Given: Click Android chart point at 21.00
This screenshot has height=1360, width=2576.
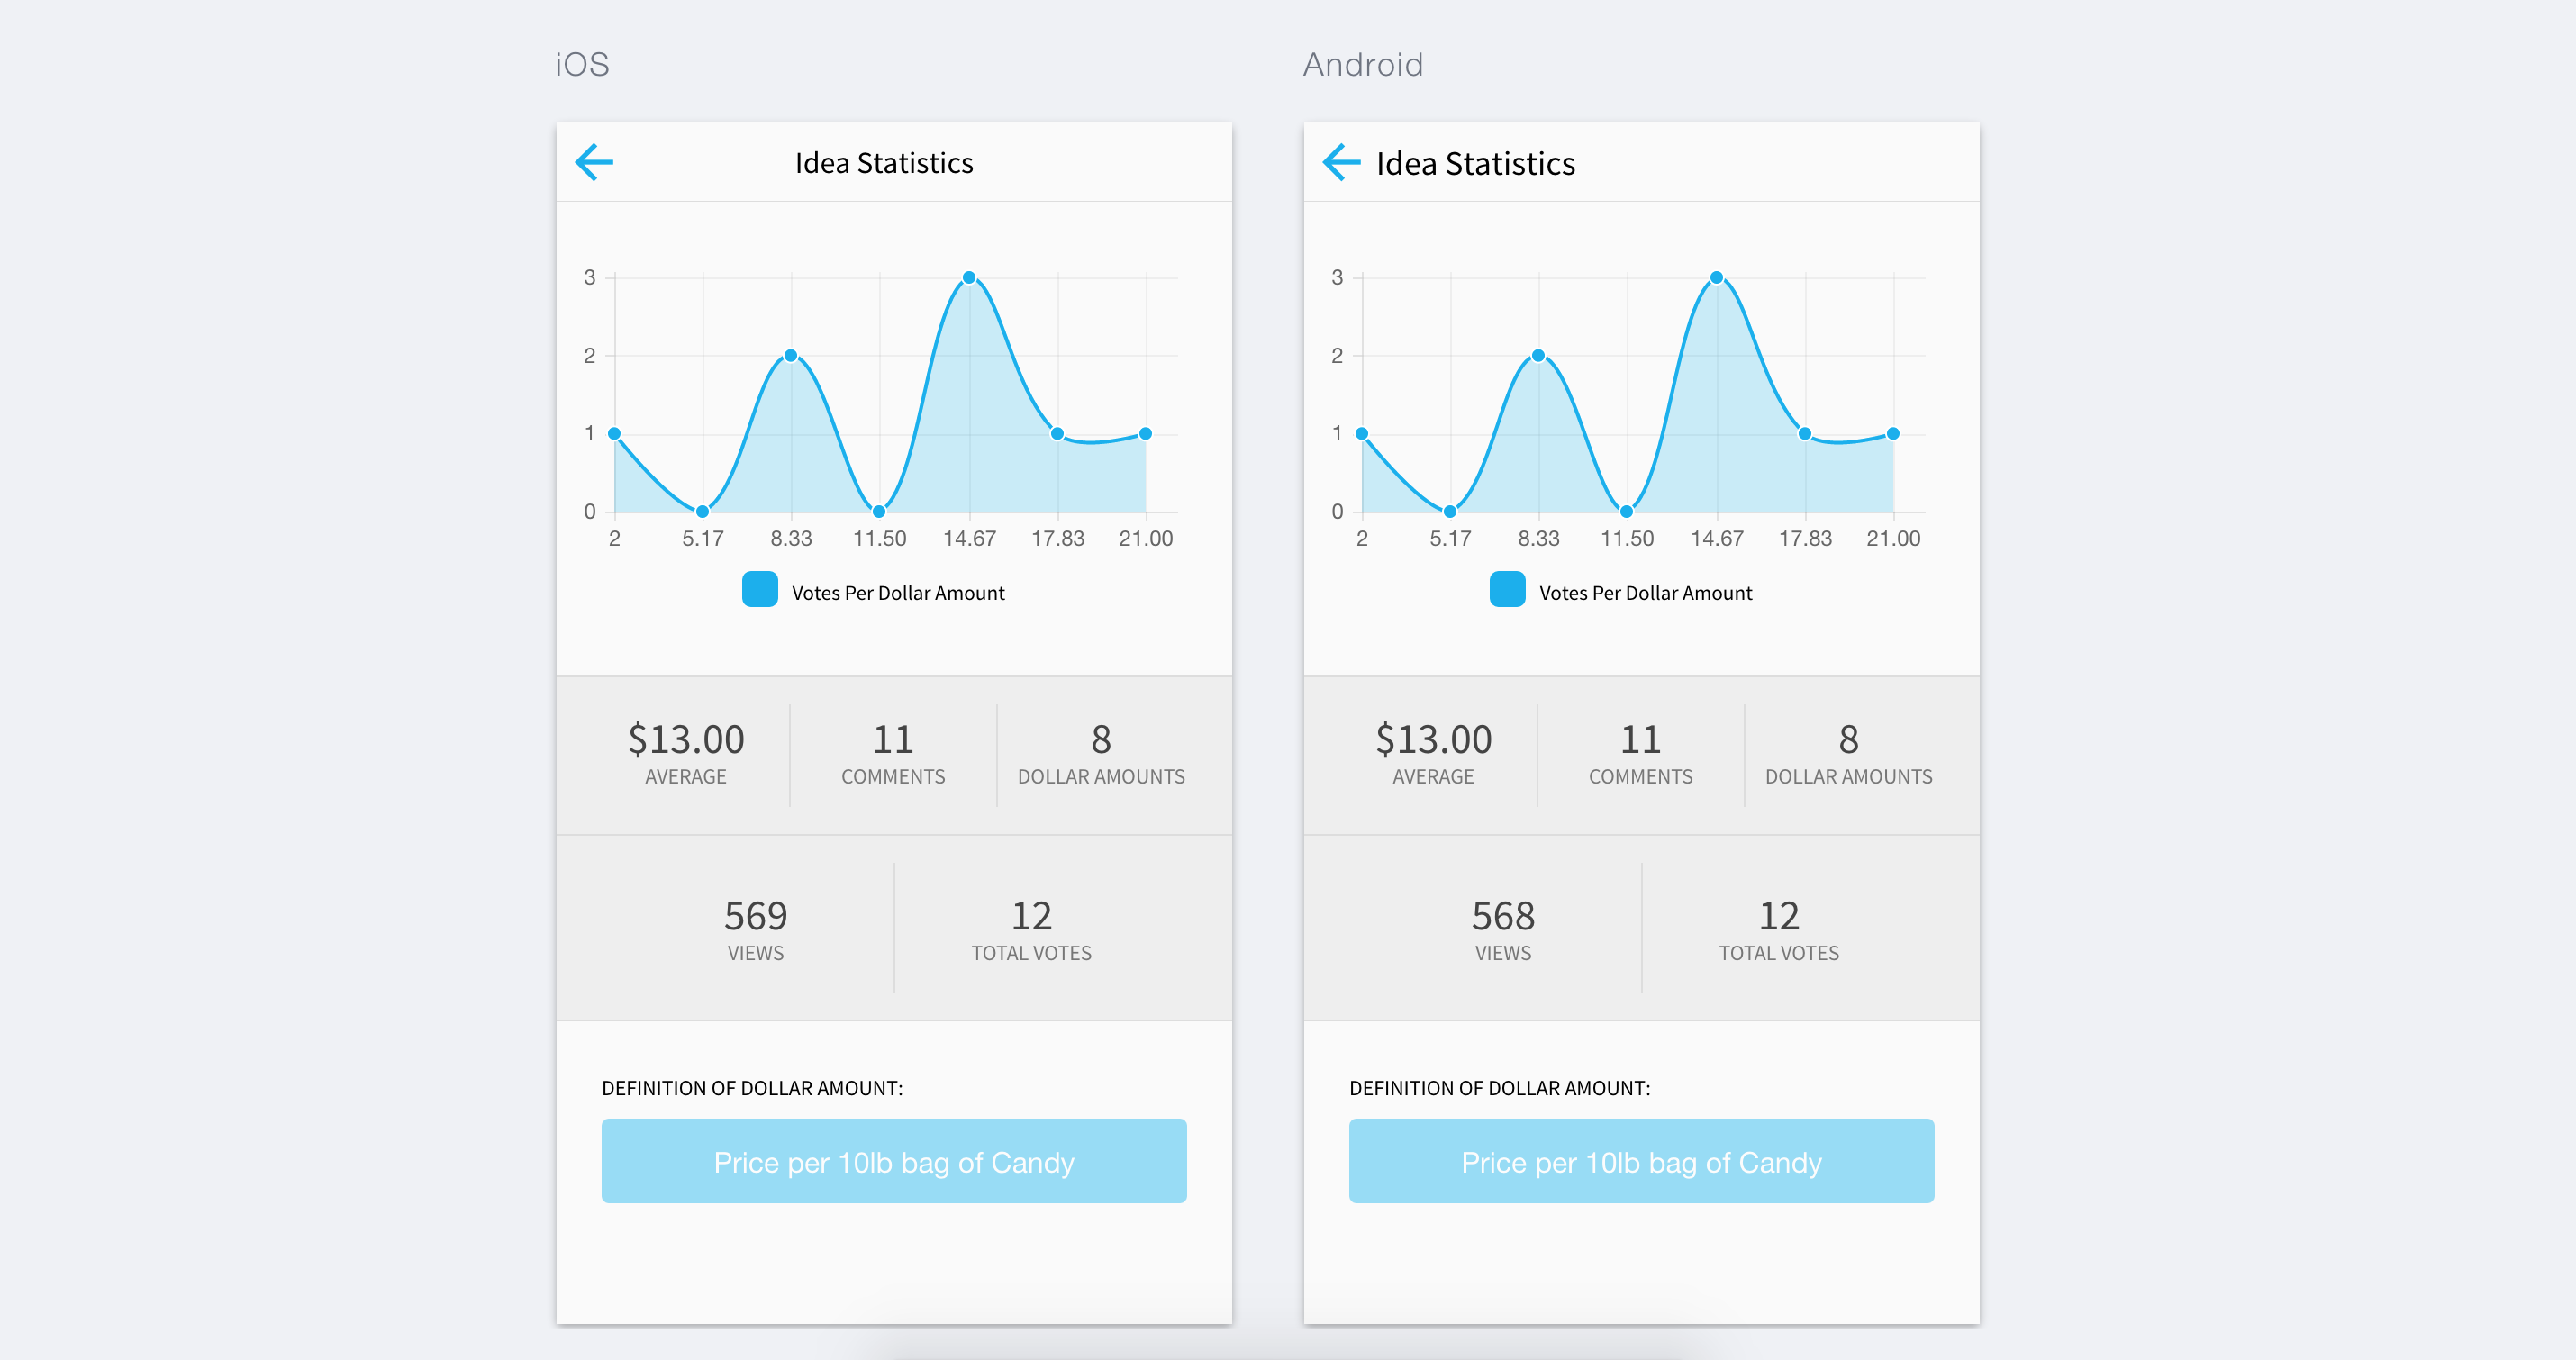Looking at the screenshot, I should (1893, 433).
